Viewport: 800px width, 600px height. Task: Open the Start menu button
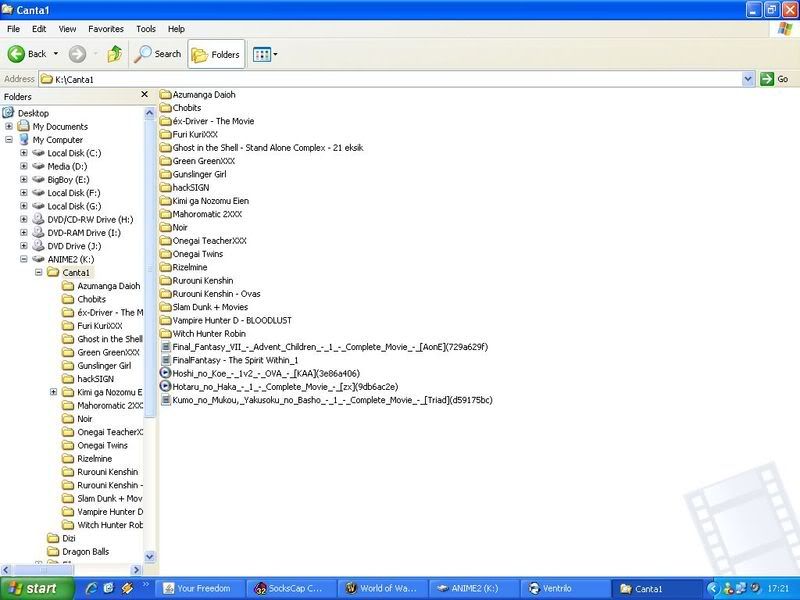click(37, 588)
